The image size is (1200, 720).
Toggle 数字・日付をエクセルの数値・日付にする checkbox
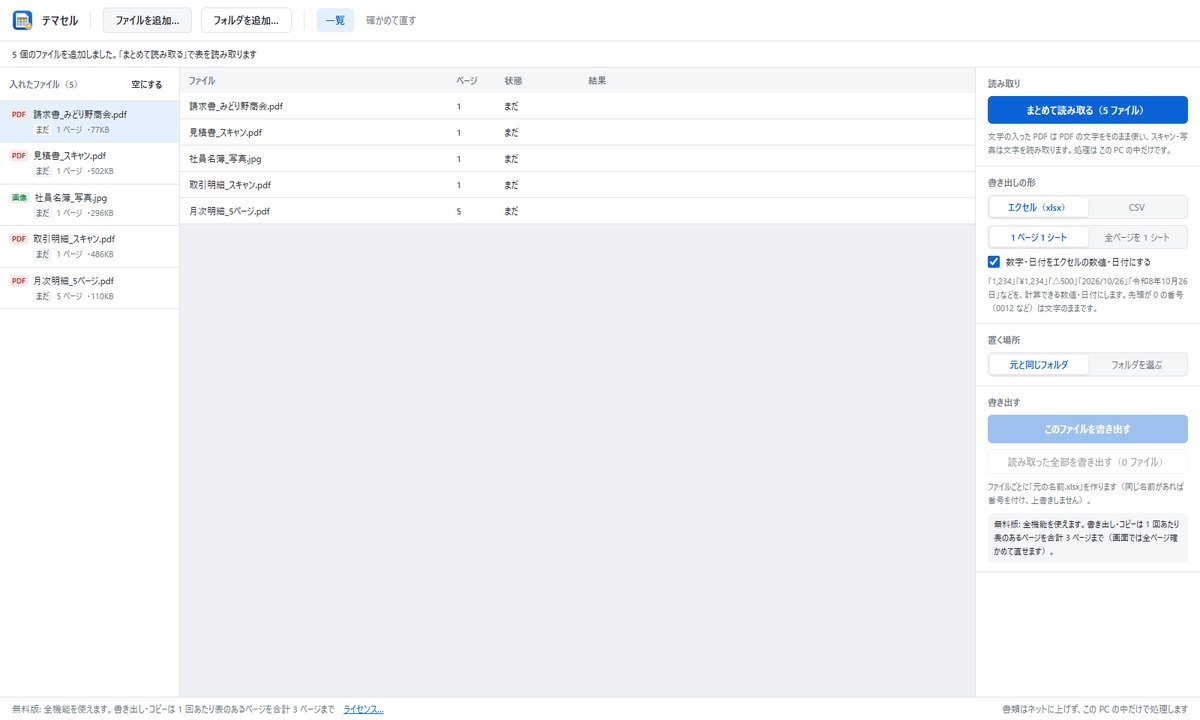tap(994, 262)
